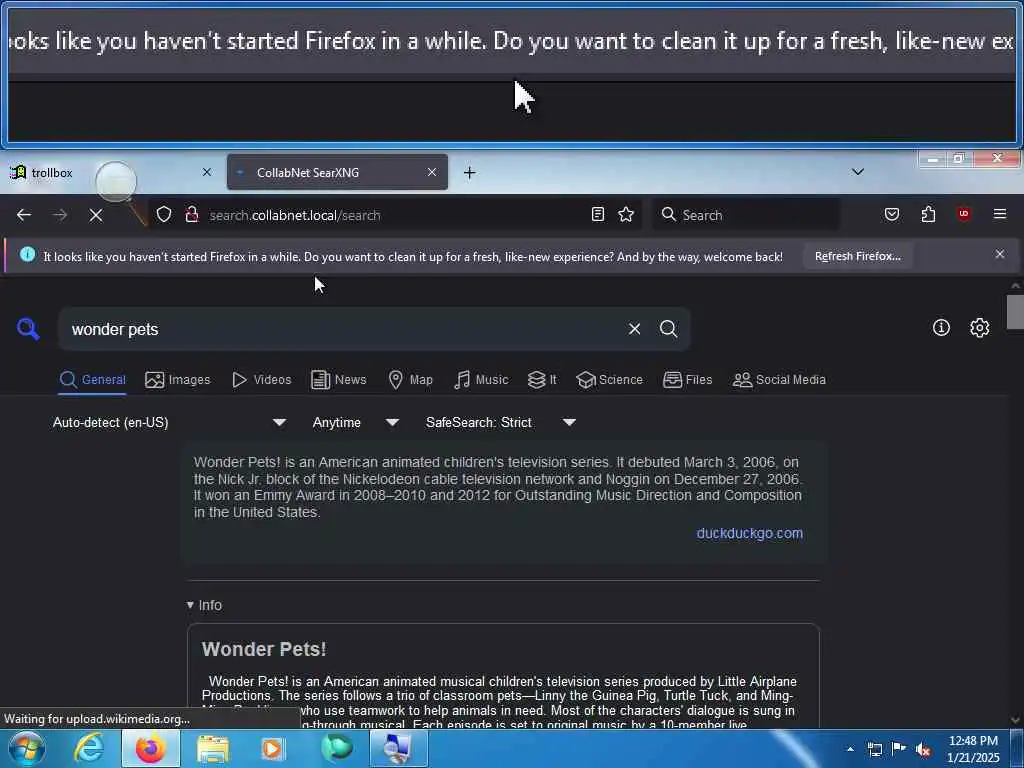Close the CollabNet SearXNG tab

click(432, 172)
